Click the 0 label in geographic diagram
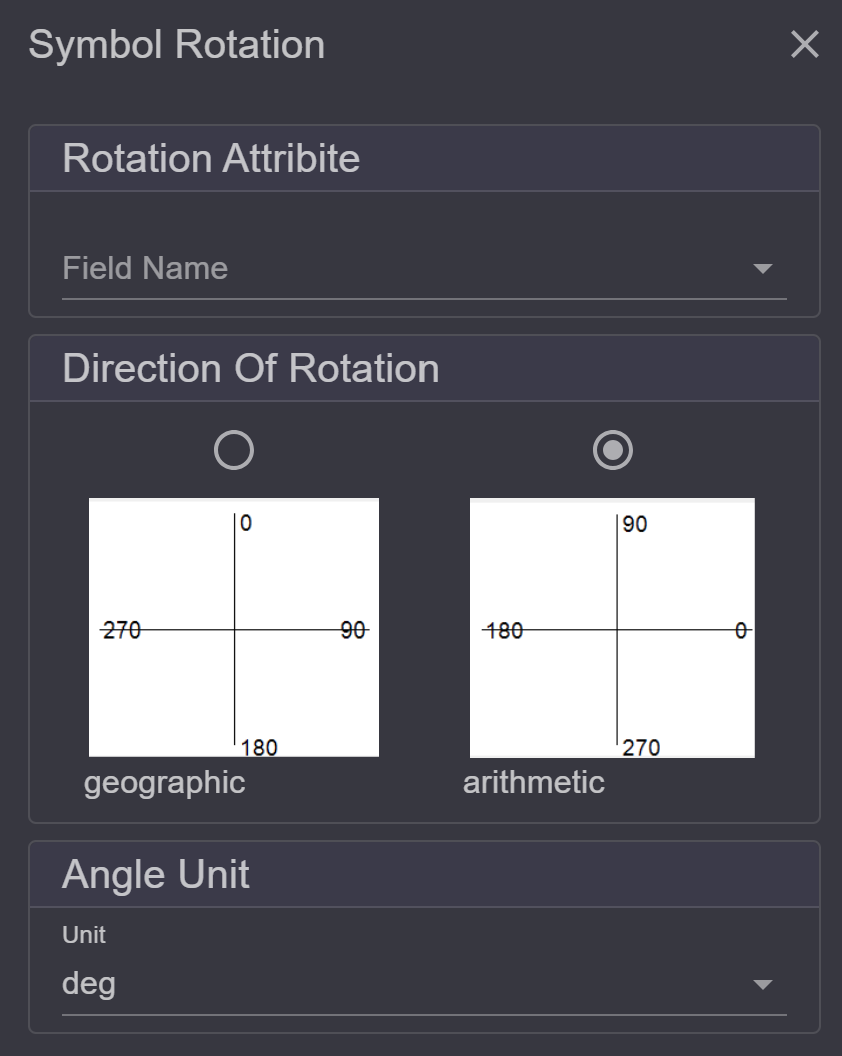The height and width of the screenshot is (1056, 842). point(246,523)
